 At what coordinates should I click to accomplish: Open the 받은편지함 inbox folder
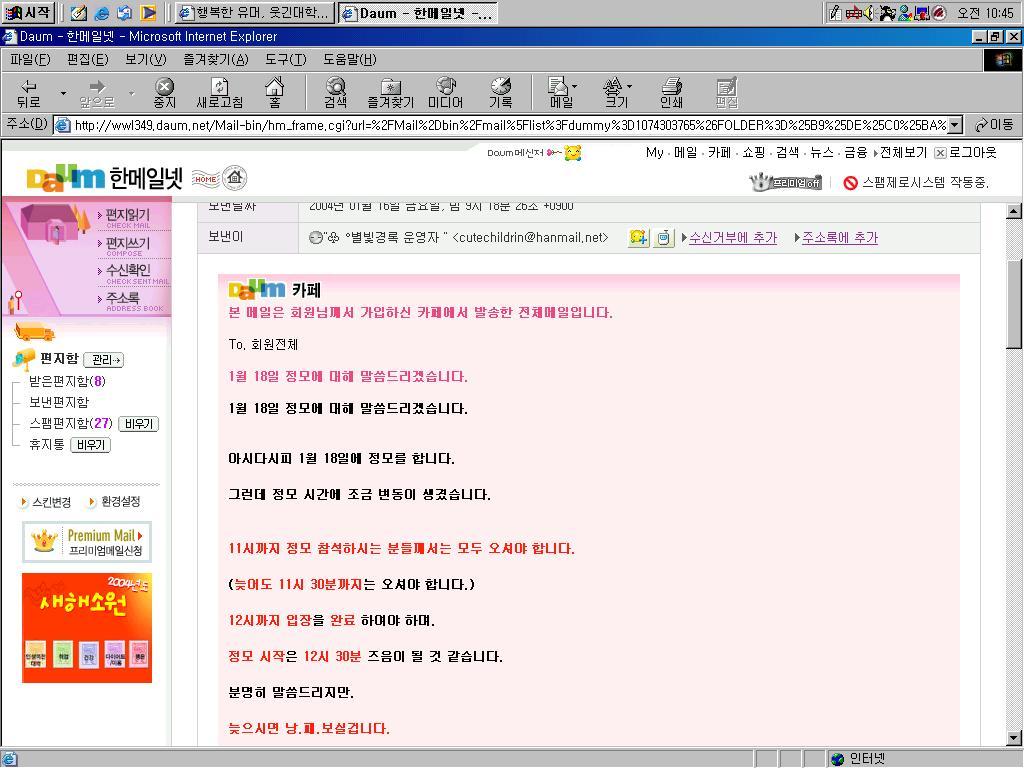pyautogui.click(x=66, y=381)
